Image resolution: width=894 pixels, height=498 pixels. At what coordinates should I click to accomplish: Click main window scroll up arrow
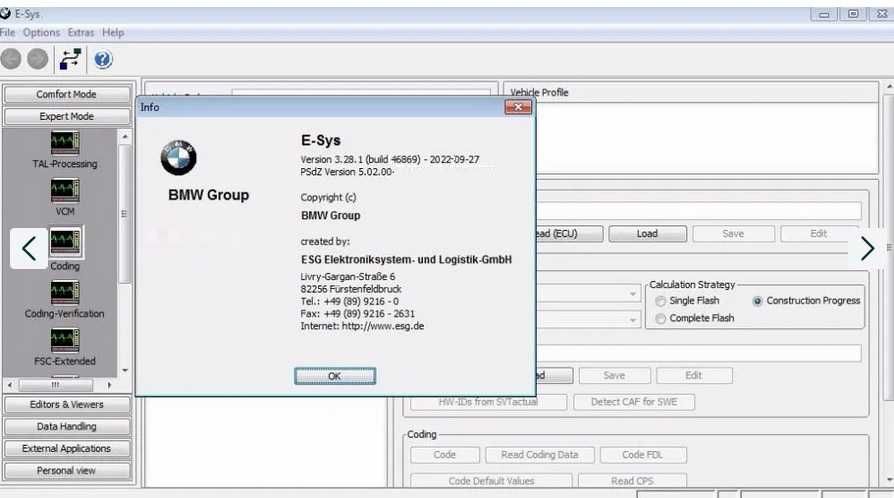(889, 86)
